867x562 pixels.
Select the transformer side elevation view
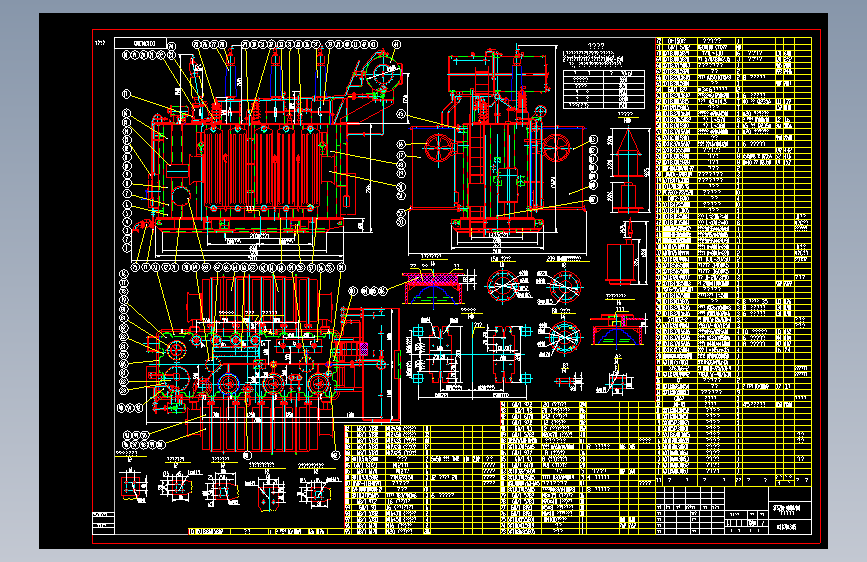[x=497, y=149]
